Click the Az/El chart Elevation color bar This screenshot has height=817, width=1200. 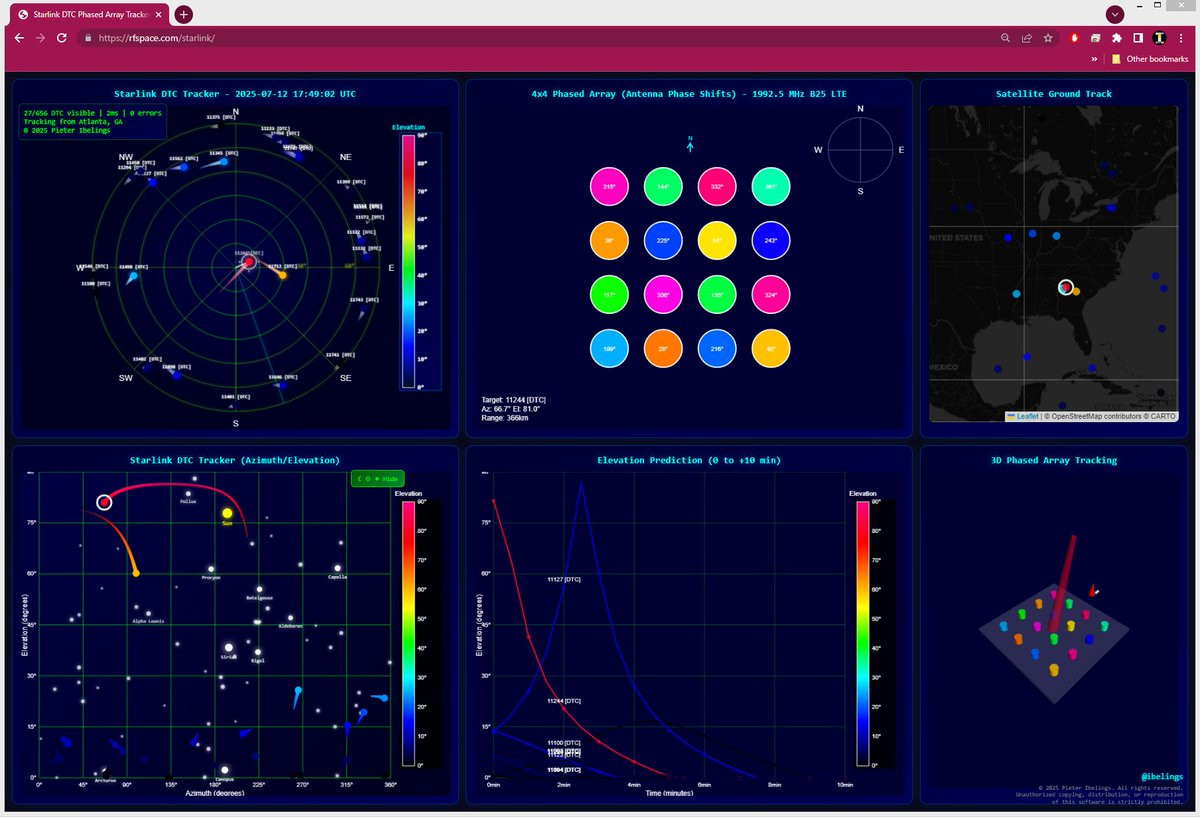[408, 633]
